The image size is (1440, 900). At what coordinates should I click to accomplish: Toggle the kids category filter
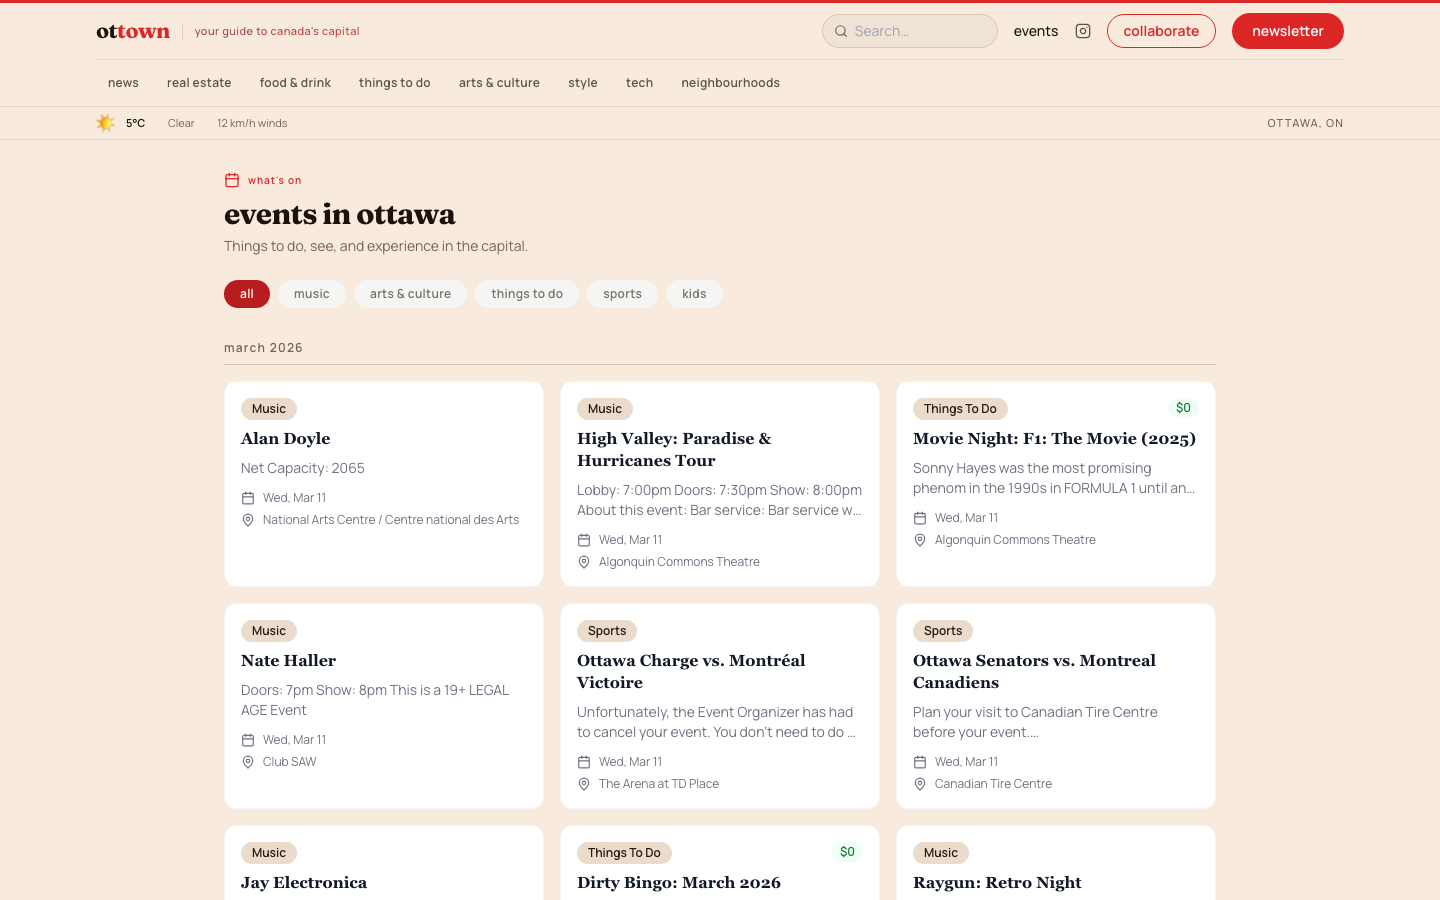(694, 293)
